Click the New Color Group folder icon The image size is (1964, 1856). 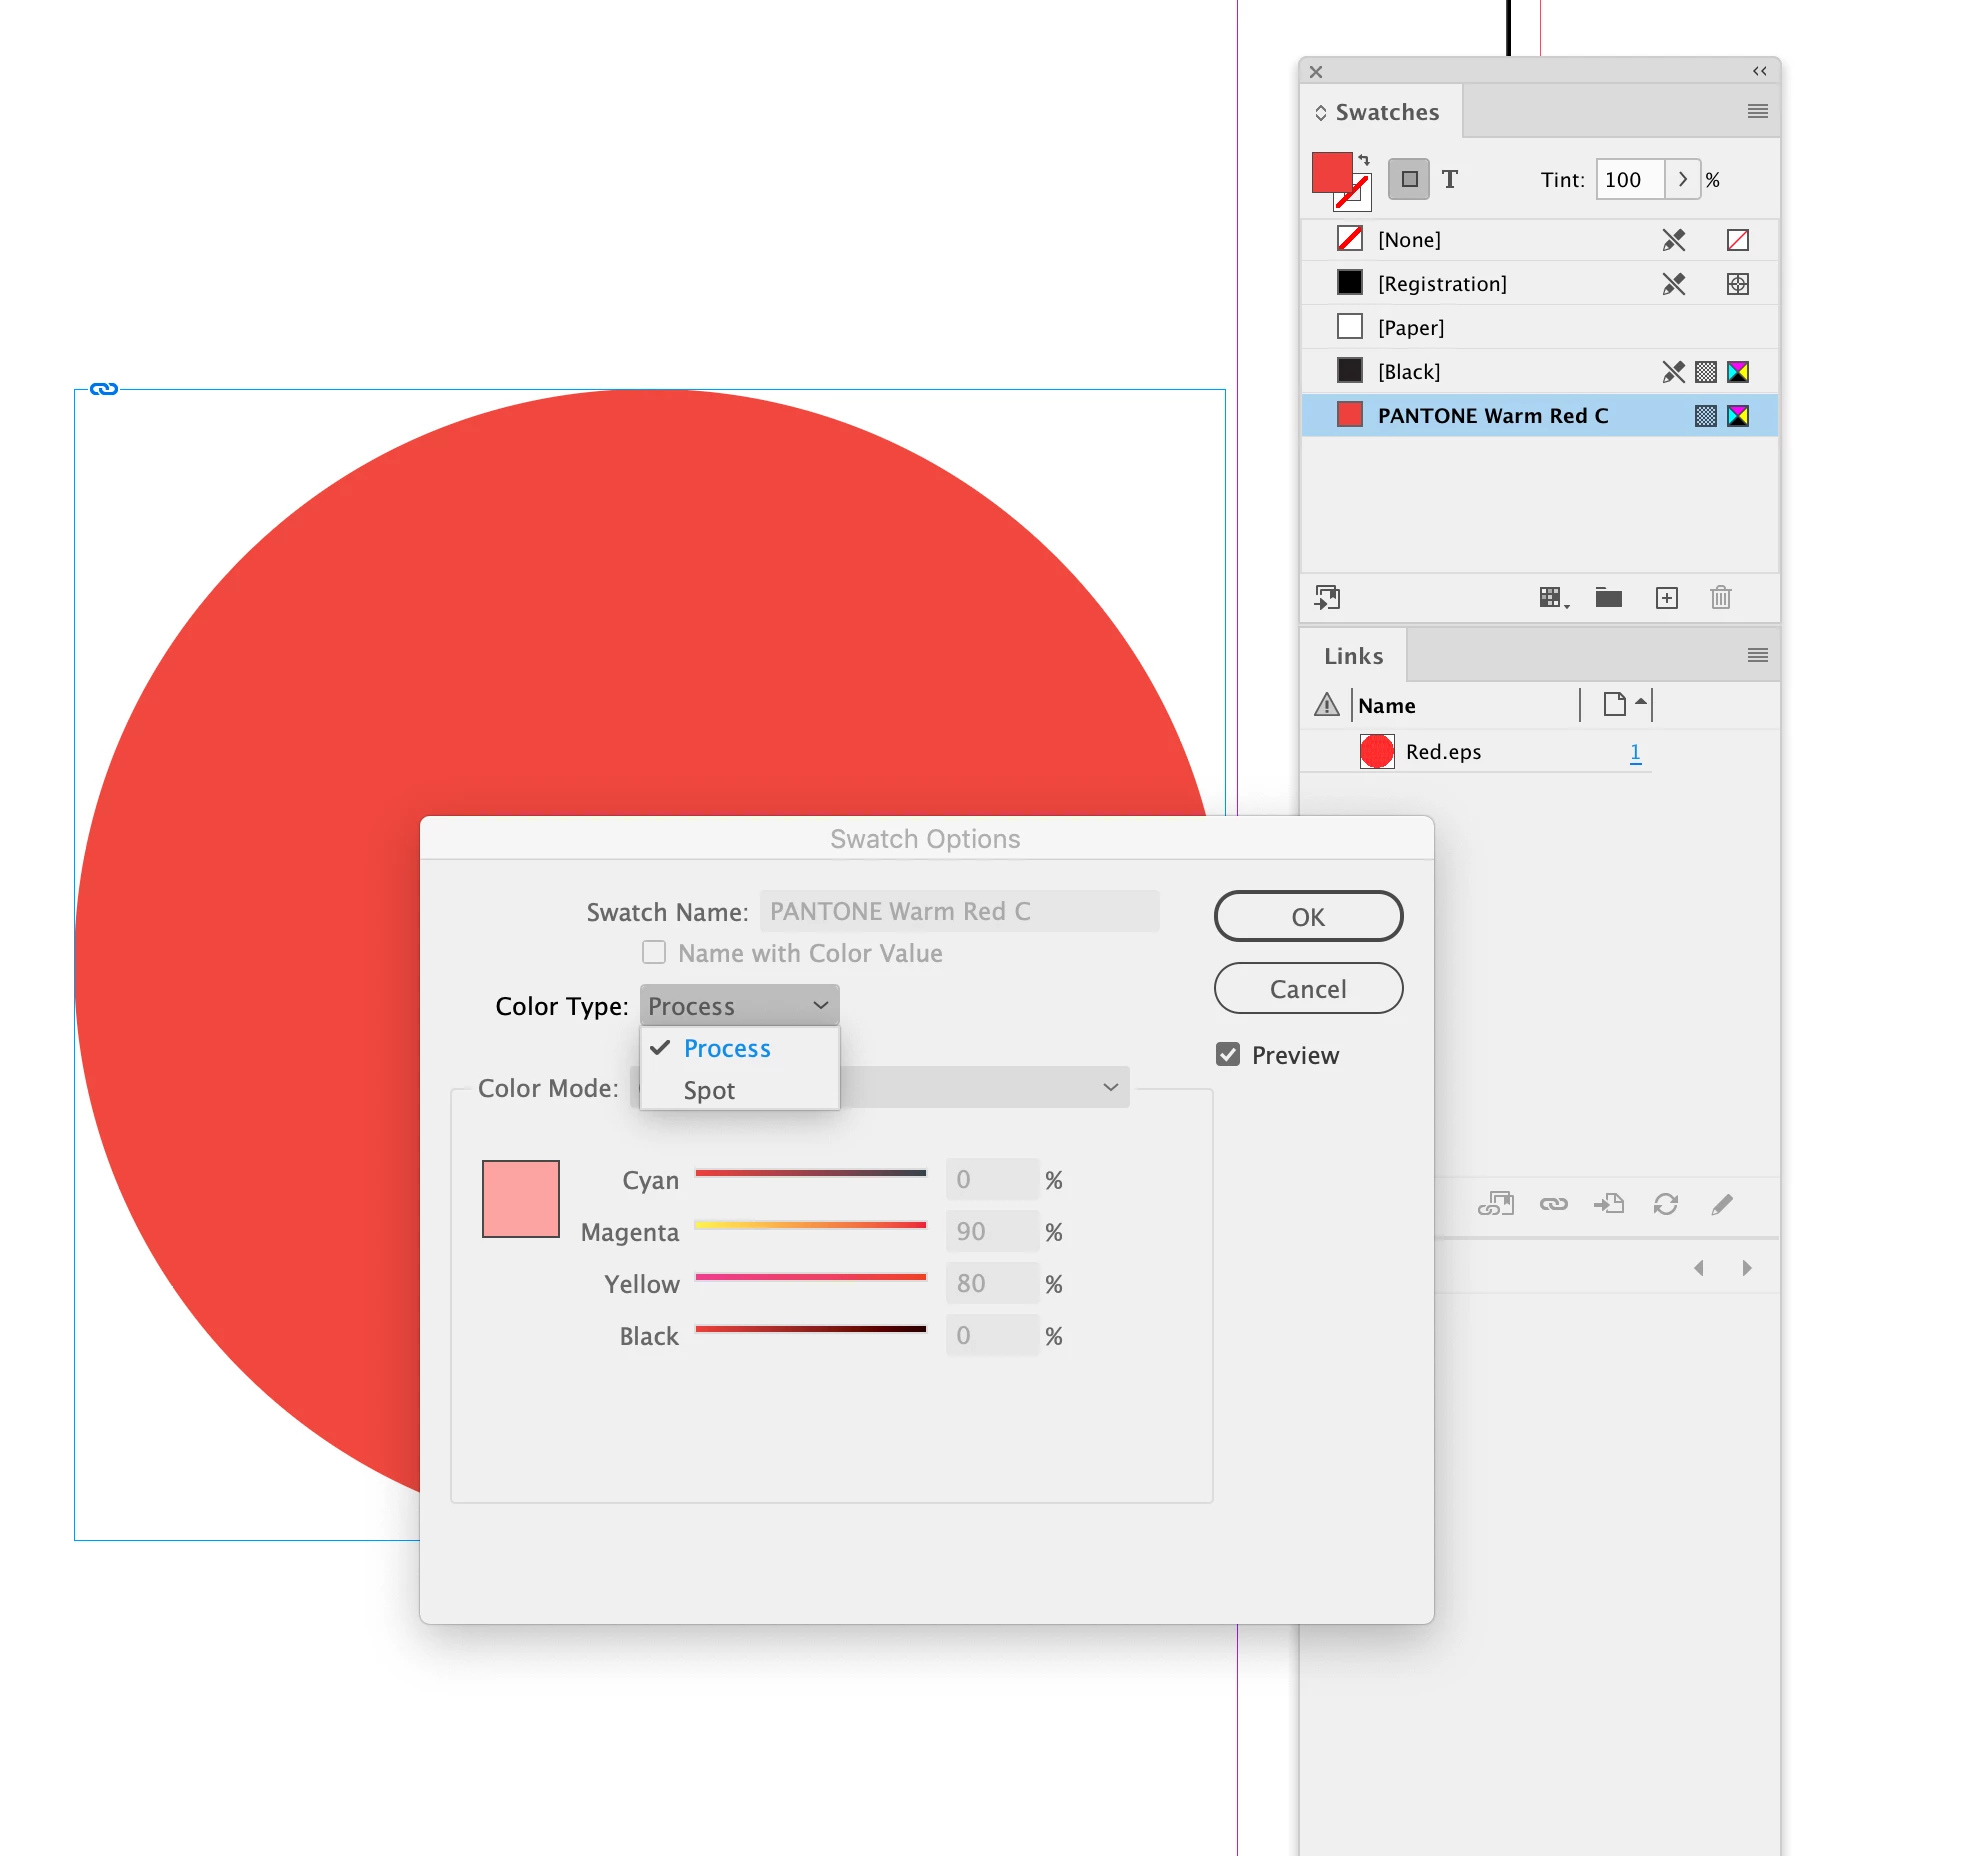1608,598
